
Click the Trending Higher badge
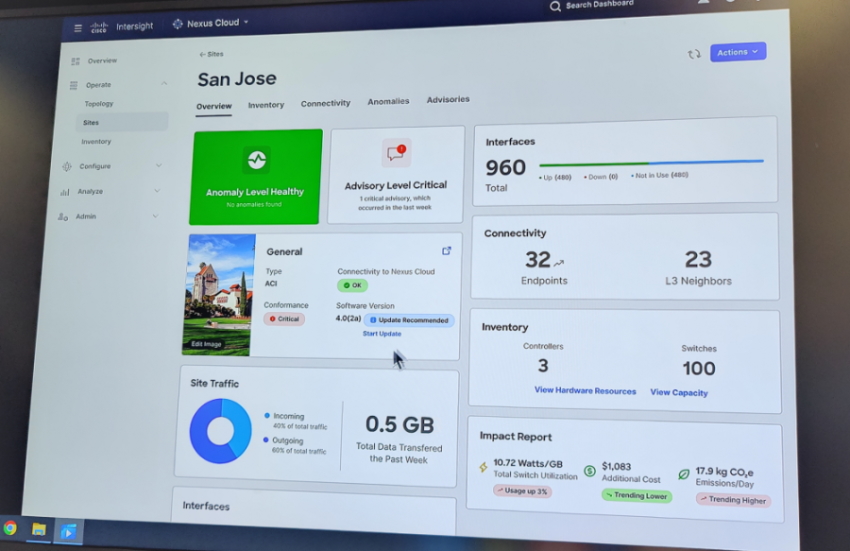click(x=733, y=499)
